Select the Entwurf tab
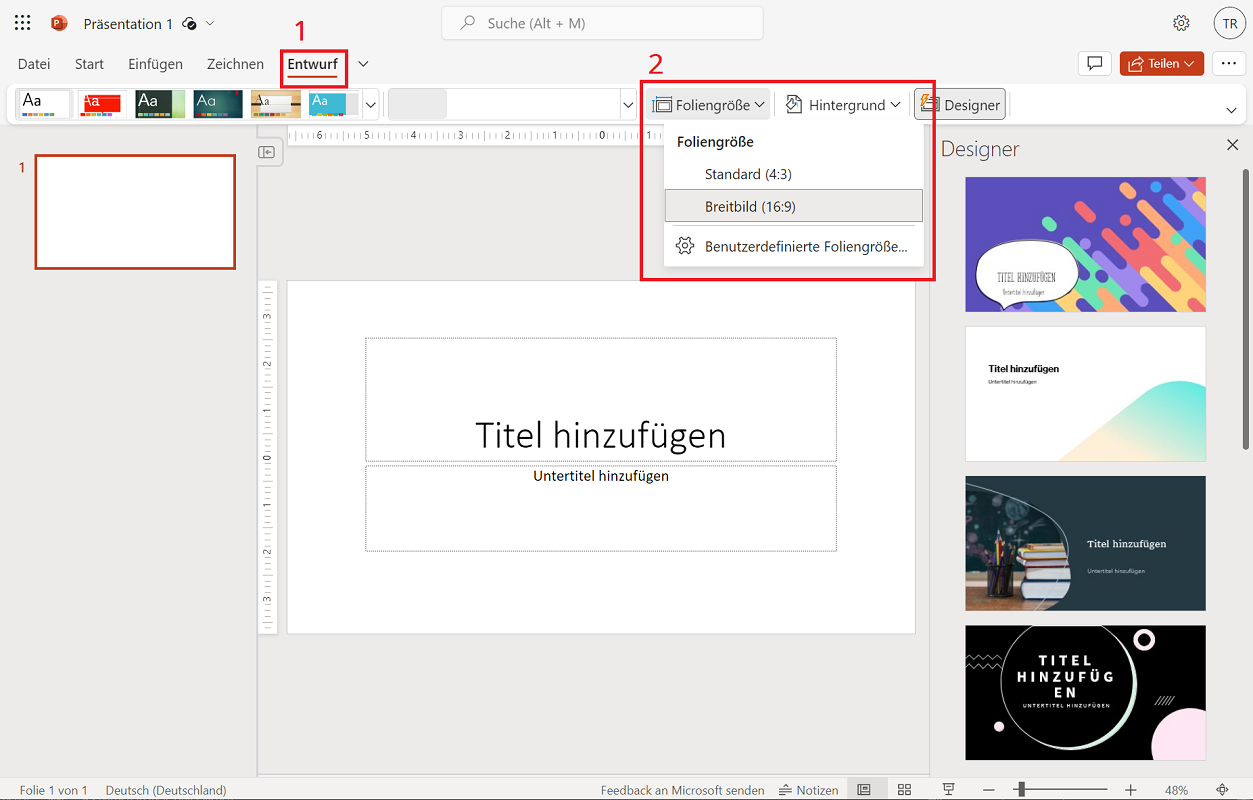 click(313, 64)
